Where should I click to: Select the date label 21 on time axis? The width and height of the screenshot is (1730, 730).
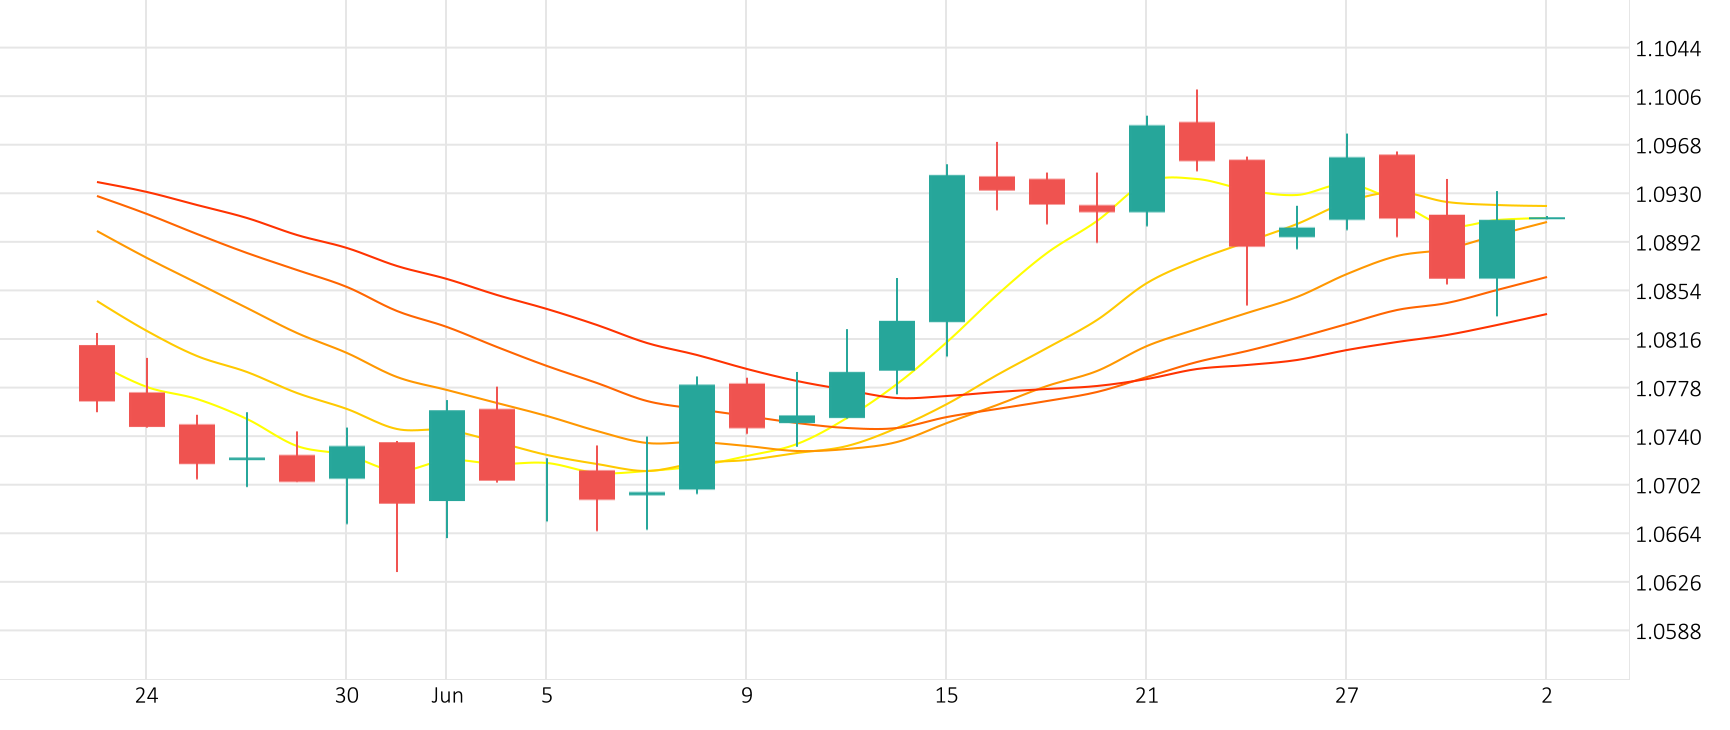1146,696
